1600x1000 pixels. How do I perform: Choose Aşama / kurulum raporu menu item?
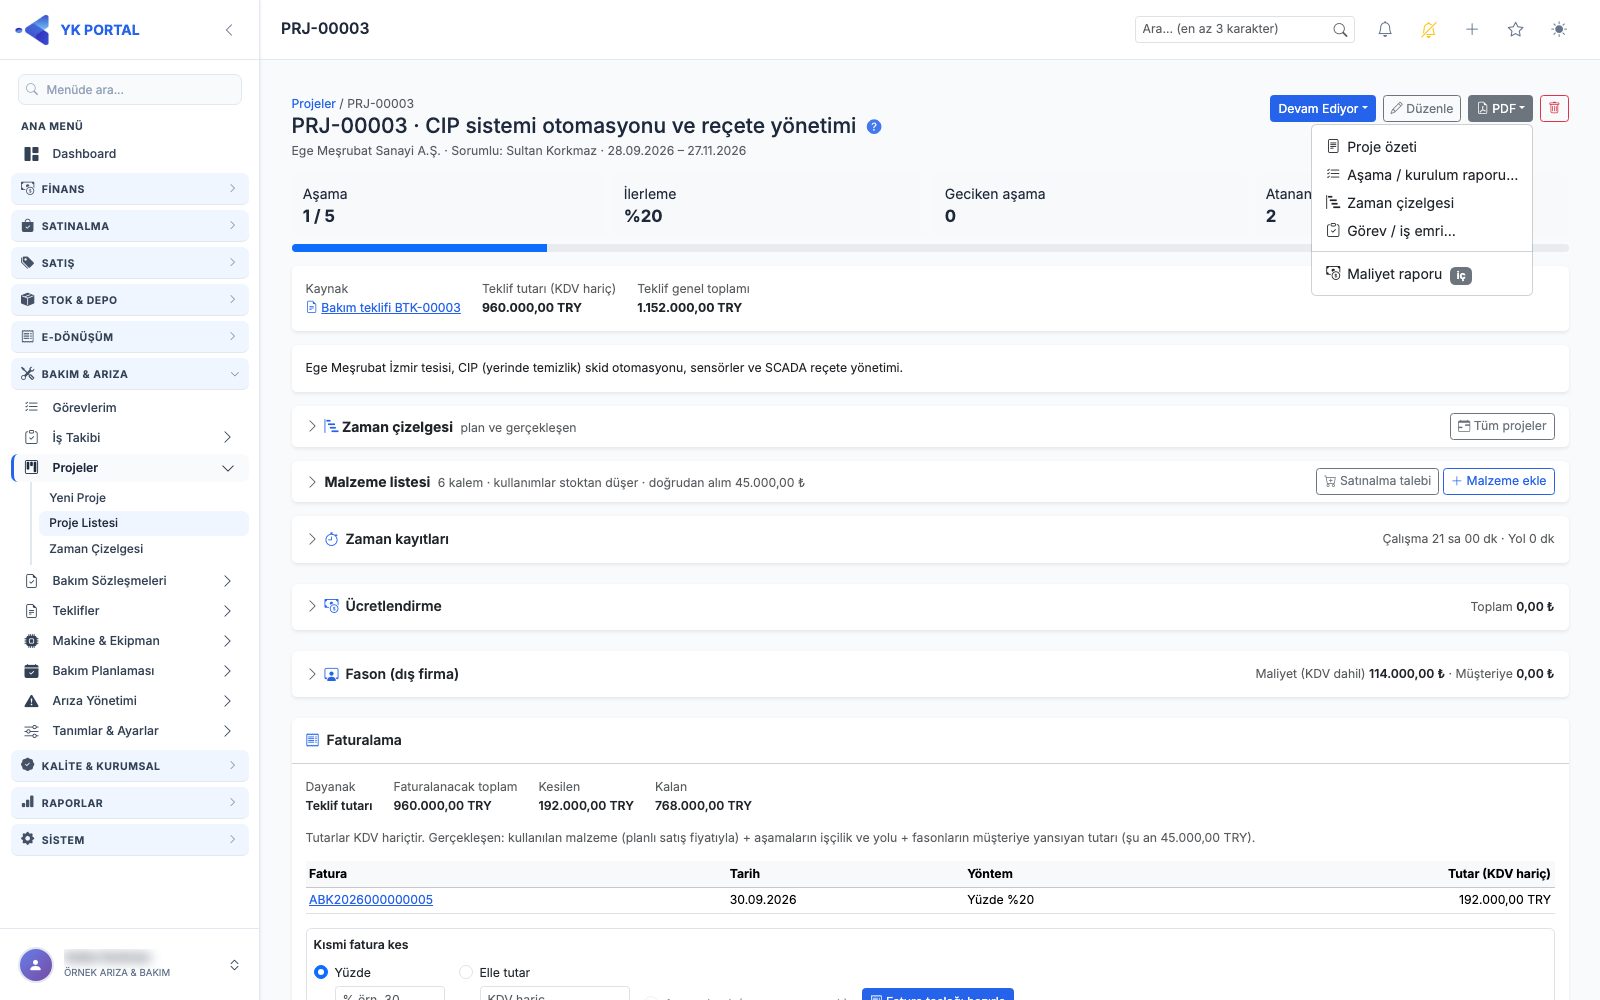click(1421, 175)
